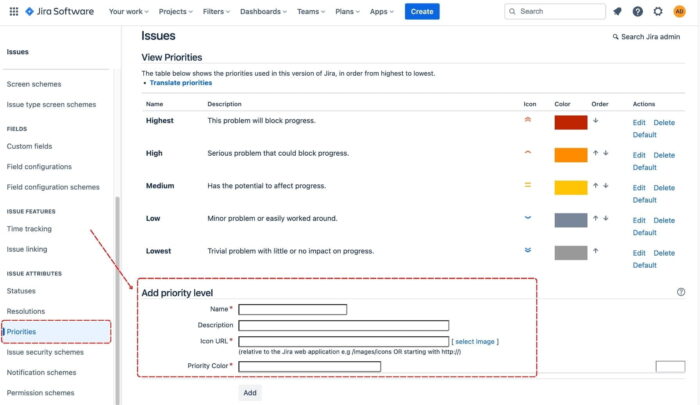Focus the top Search field
Viewport: 700px width, 405px height.
pos(555,12)
